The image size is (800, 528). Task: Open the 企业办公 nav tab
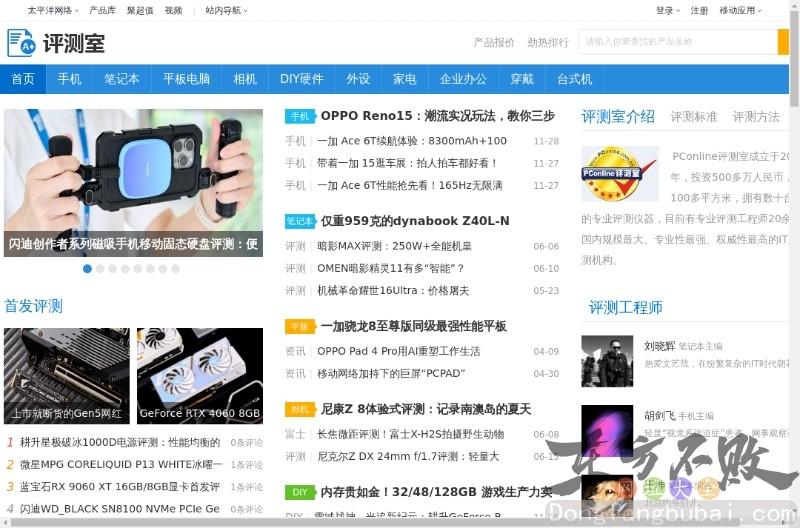click(463, 79)
